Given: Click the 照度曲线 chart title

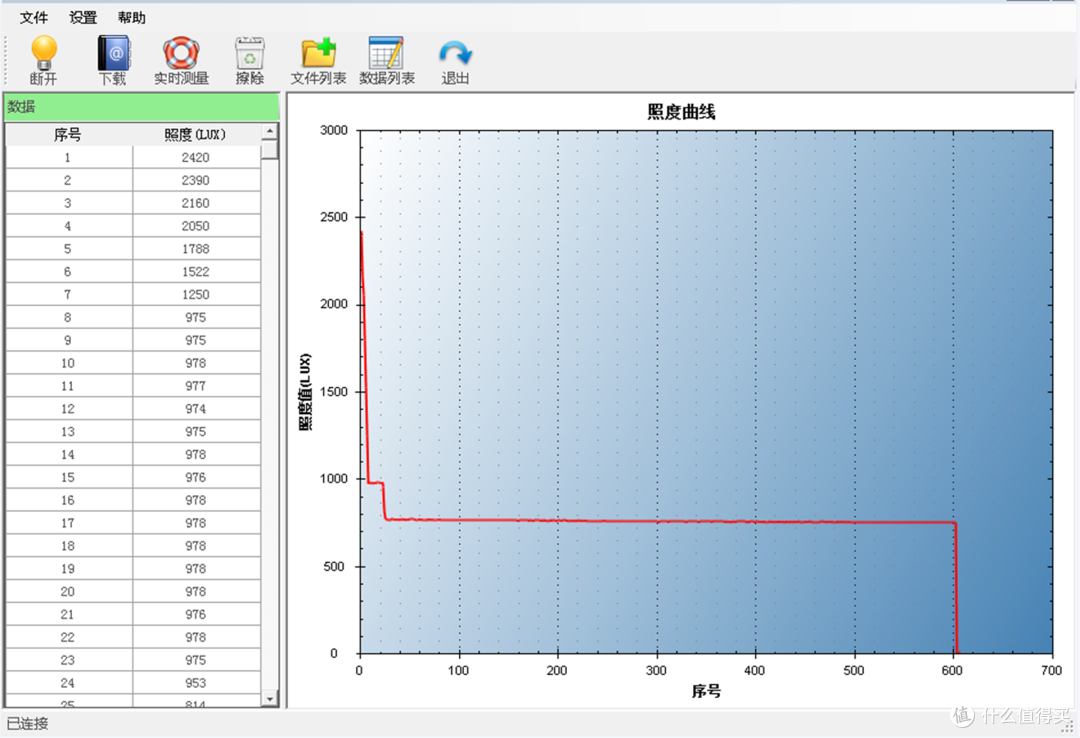Looking at the screenshot, I should 681,112.
